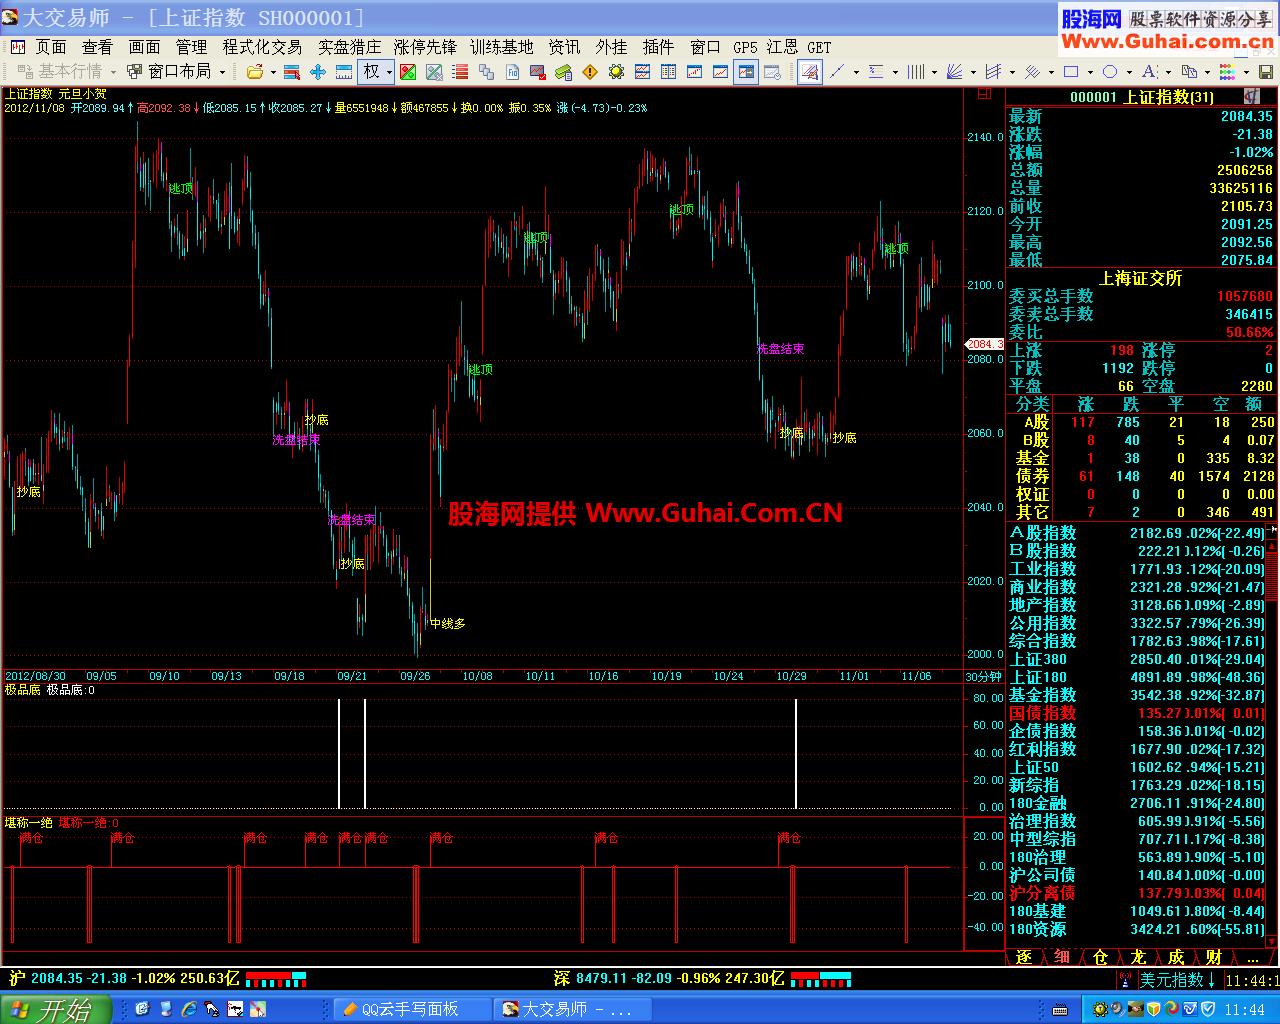Click the blue crosshair move icon

pyautogui.click(x=318, y=72)
